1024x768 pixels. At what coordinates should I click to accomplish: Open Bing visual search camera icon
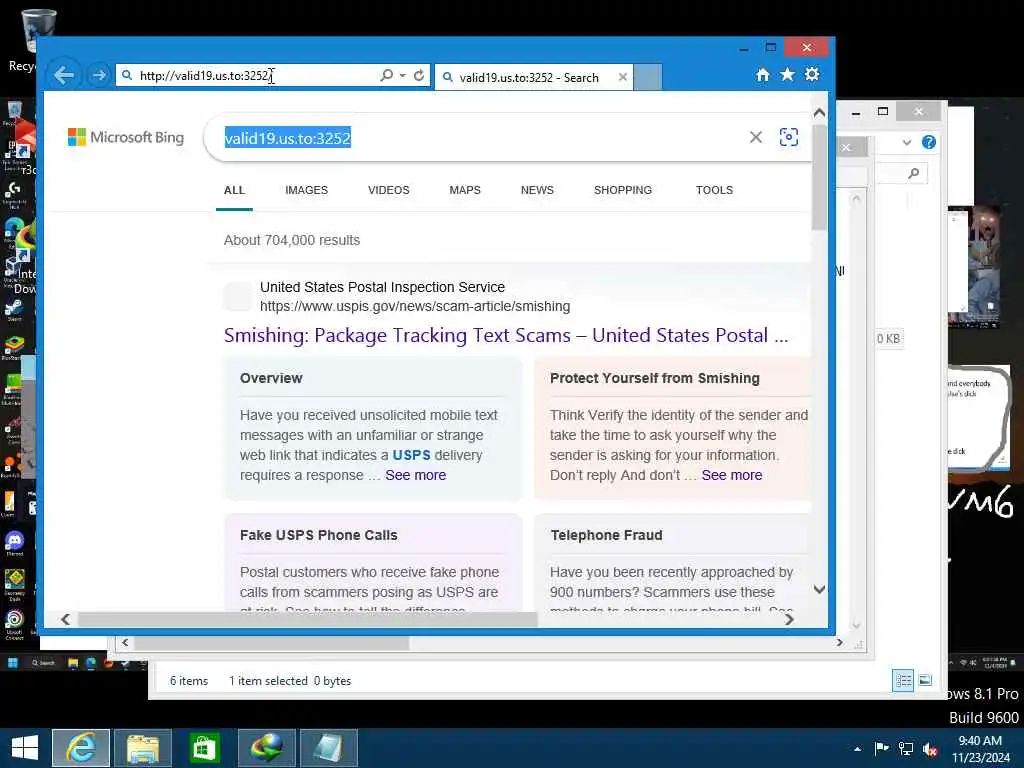[x=788, y=137]
